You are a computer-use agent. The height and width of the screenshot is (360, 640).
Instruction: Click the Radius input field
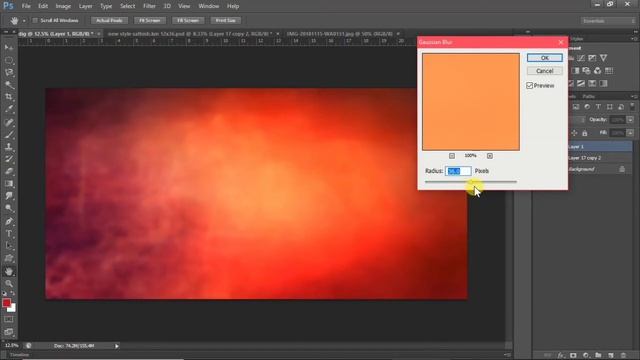tap(458, 171)
